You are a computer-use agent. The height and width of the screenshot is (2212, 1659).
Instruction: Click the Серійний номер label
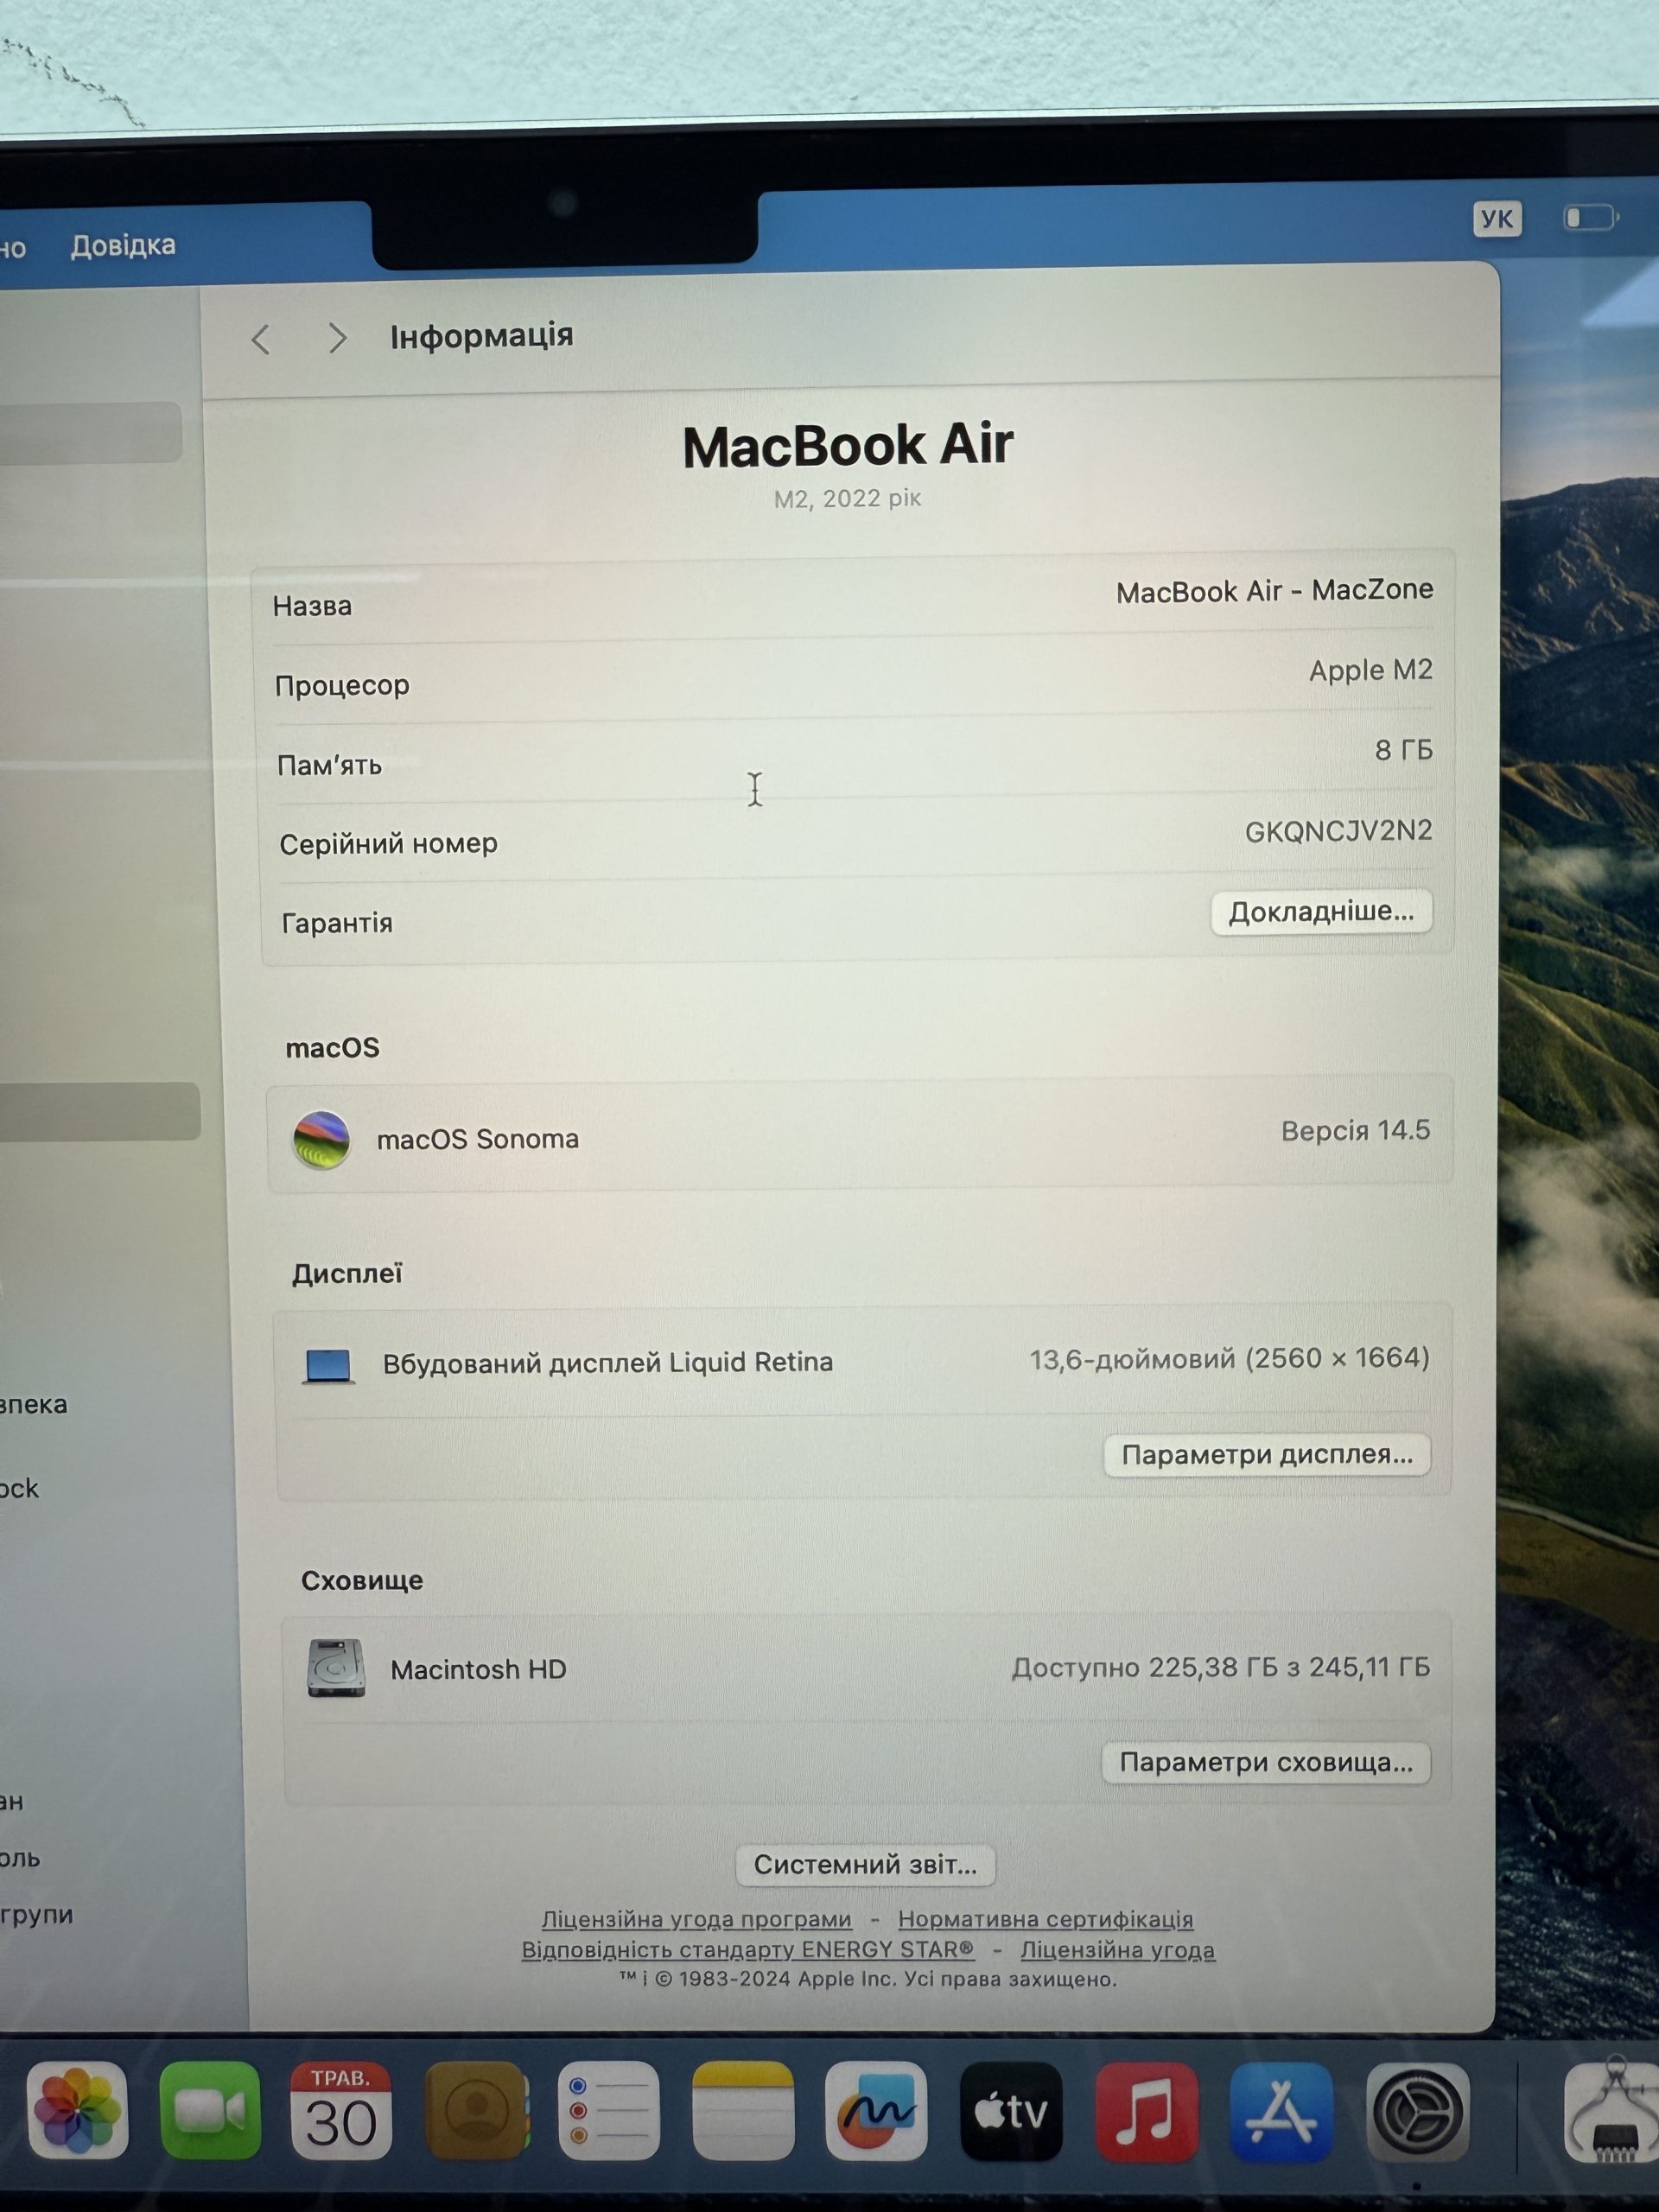pos(388,844)
